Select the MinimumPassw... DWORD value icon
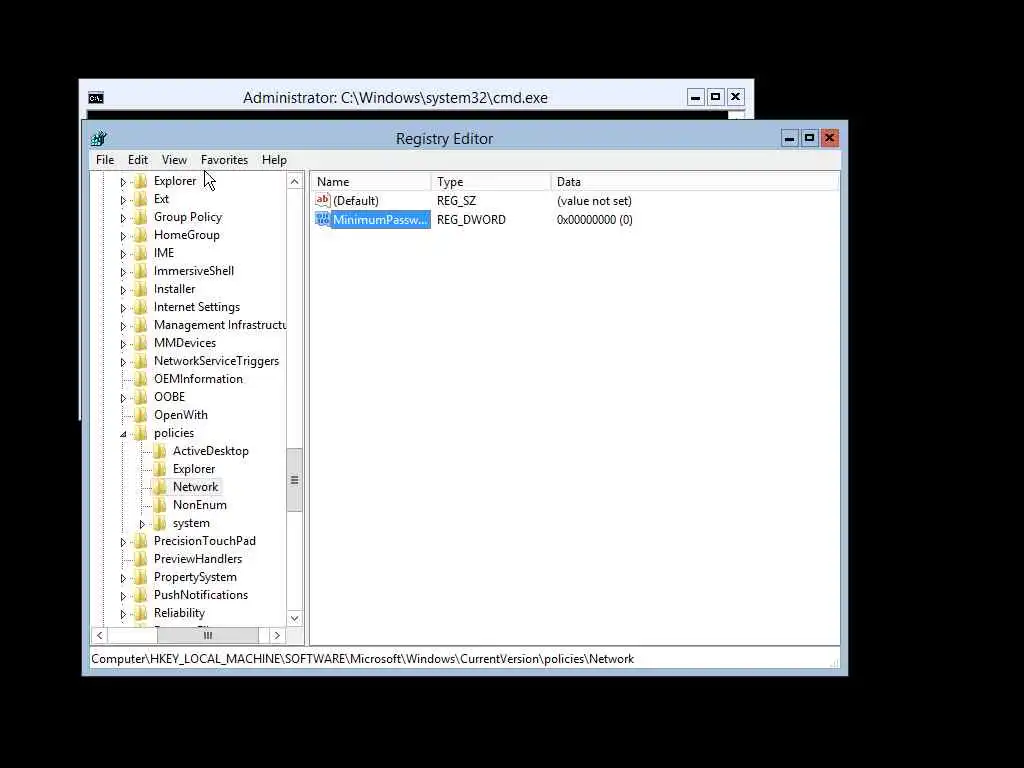This screenshot has width=1024, height=768. [323, 219]
